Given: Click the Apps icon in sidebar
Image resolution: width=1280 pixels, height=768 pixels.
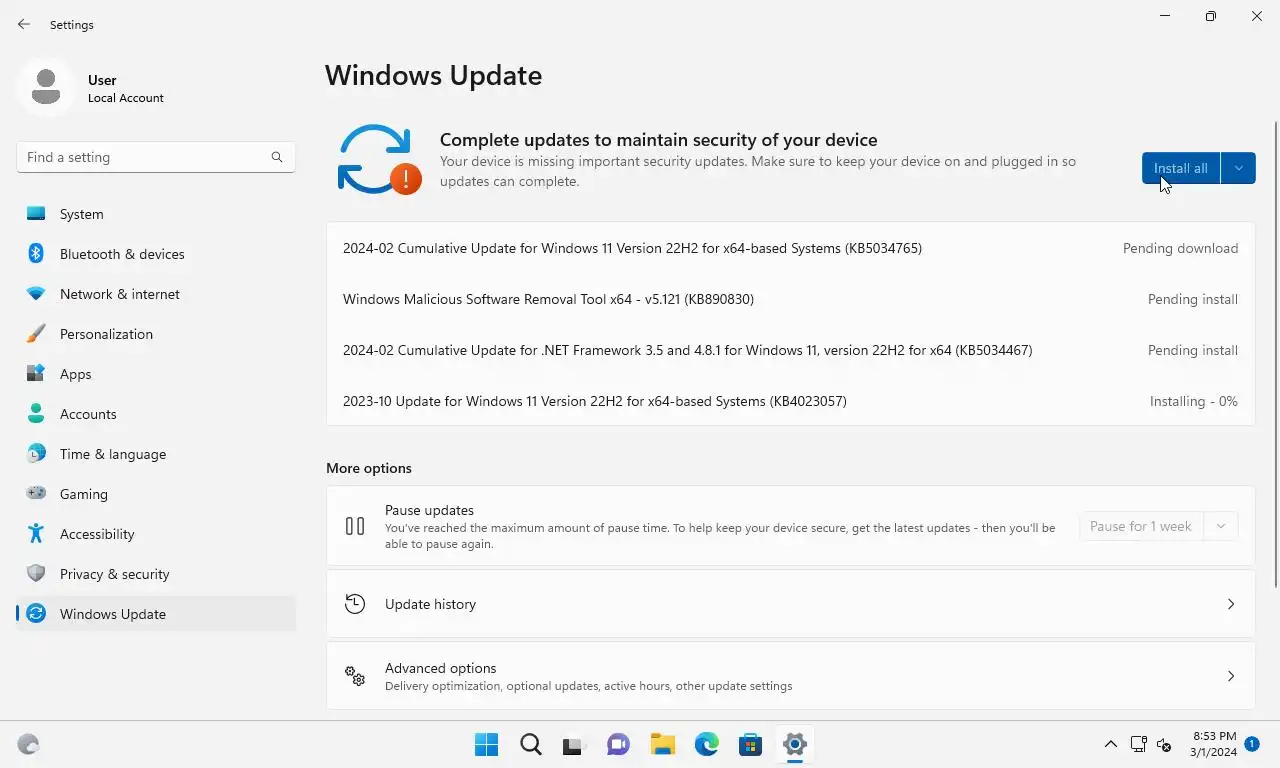Looking at the screenshot, I should click(36, 374).
